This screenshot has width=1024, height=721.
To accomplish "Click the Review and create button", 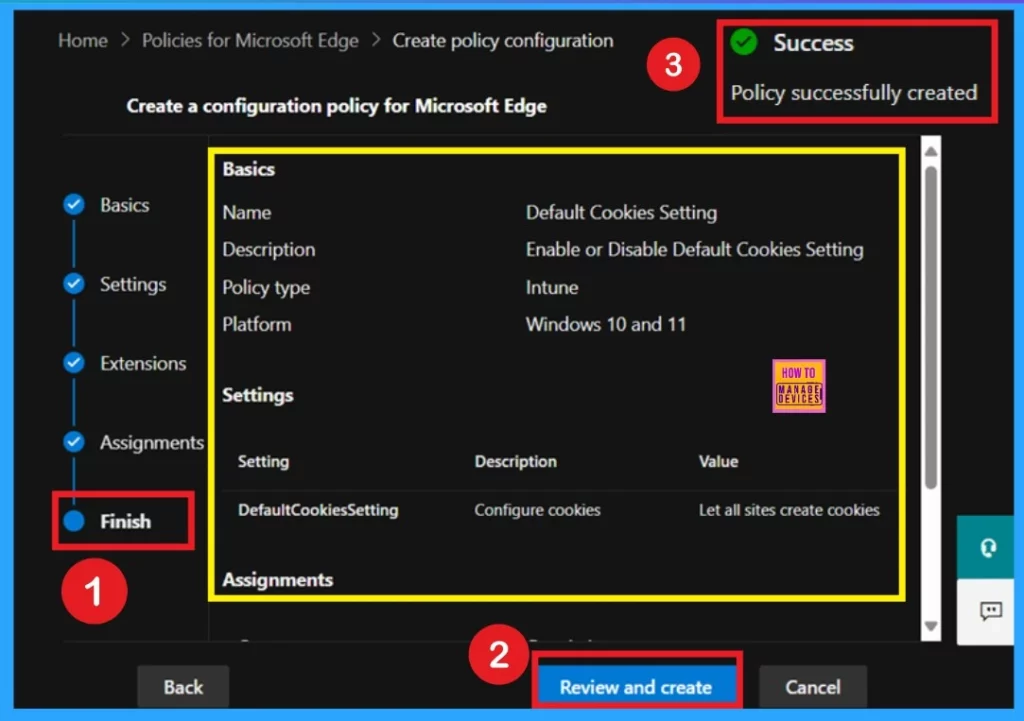I will [x=636, y=686].
